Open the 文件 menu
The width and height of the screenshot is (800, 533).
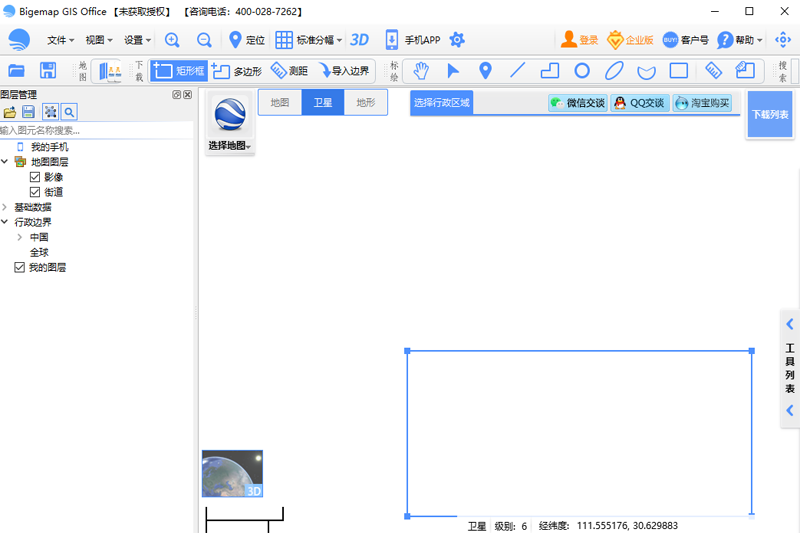61,40
